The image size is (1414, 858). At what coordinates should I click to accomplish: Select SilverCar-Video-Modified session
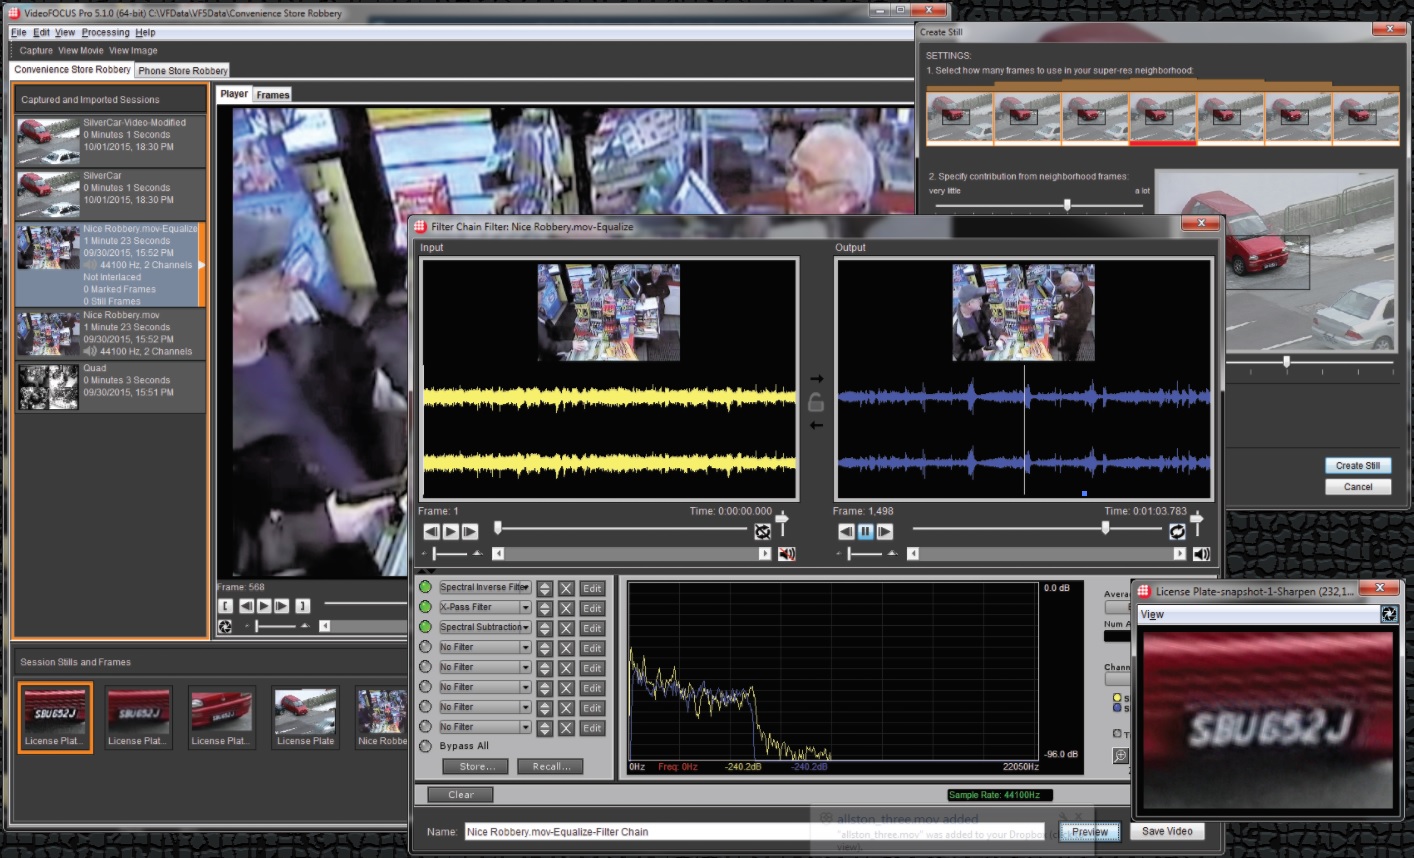111,141
